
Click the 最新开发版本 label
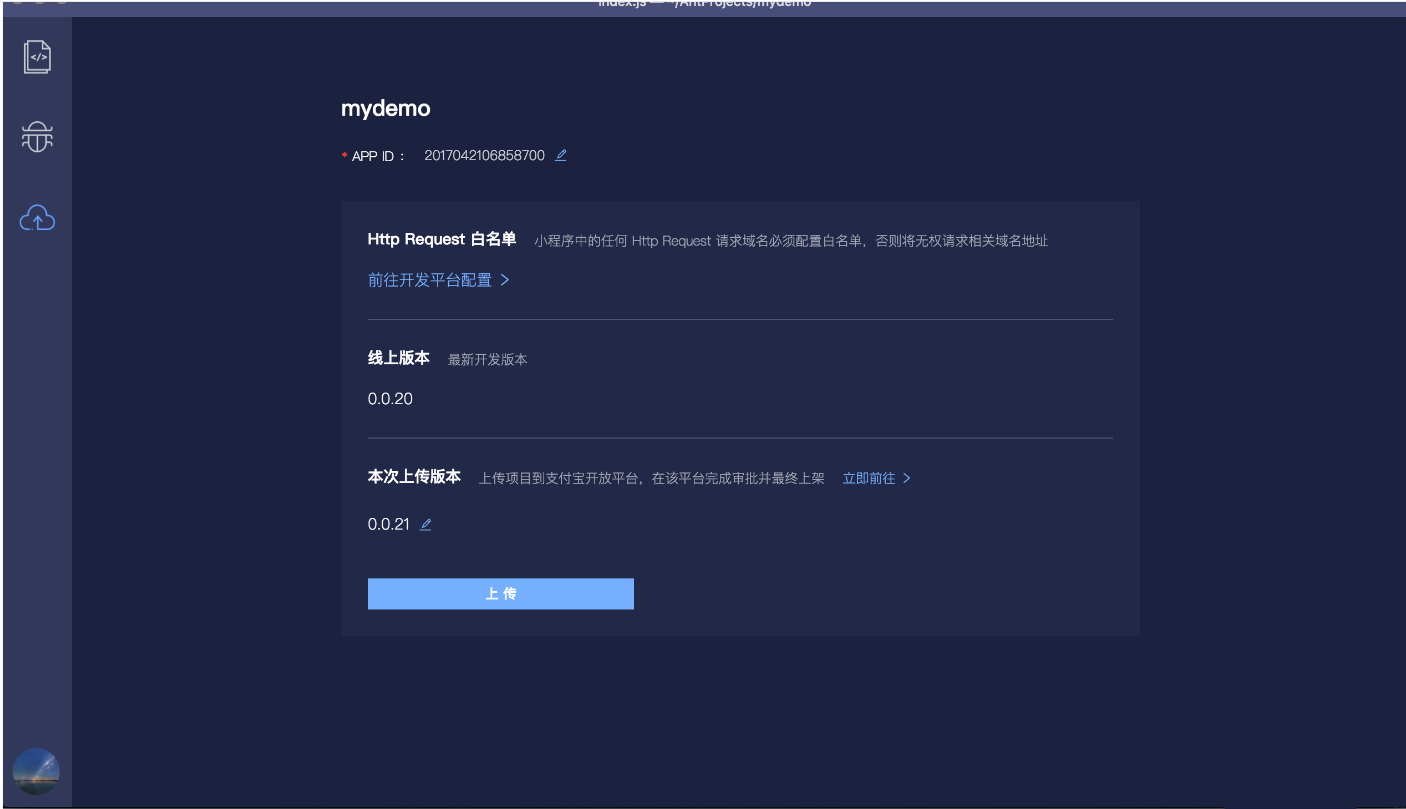pos(487,359)
